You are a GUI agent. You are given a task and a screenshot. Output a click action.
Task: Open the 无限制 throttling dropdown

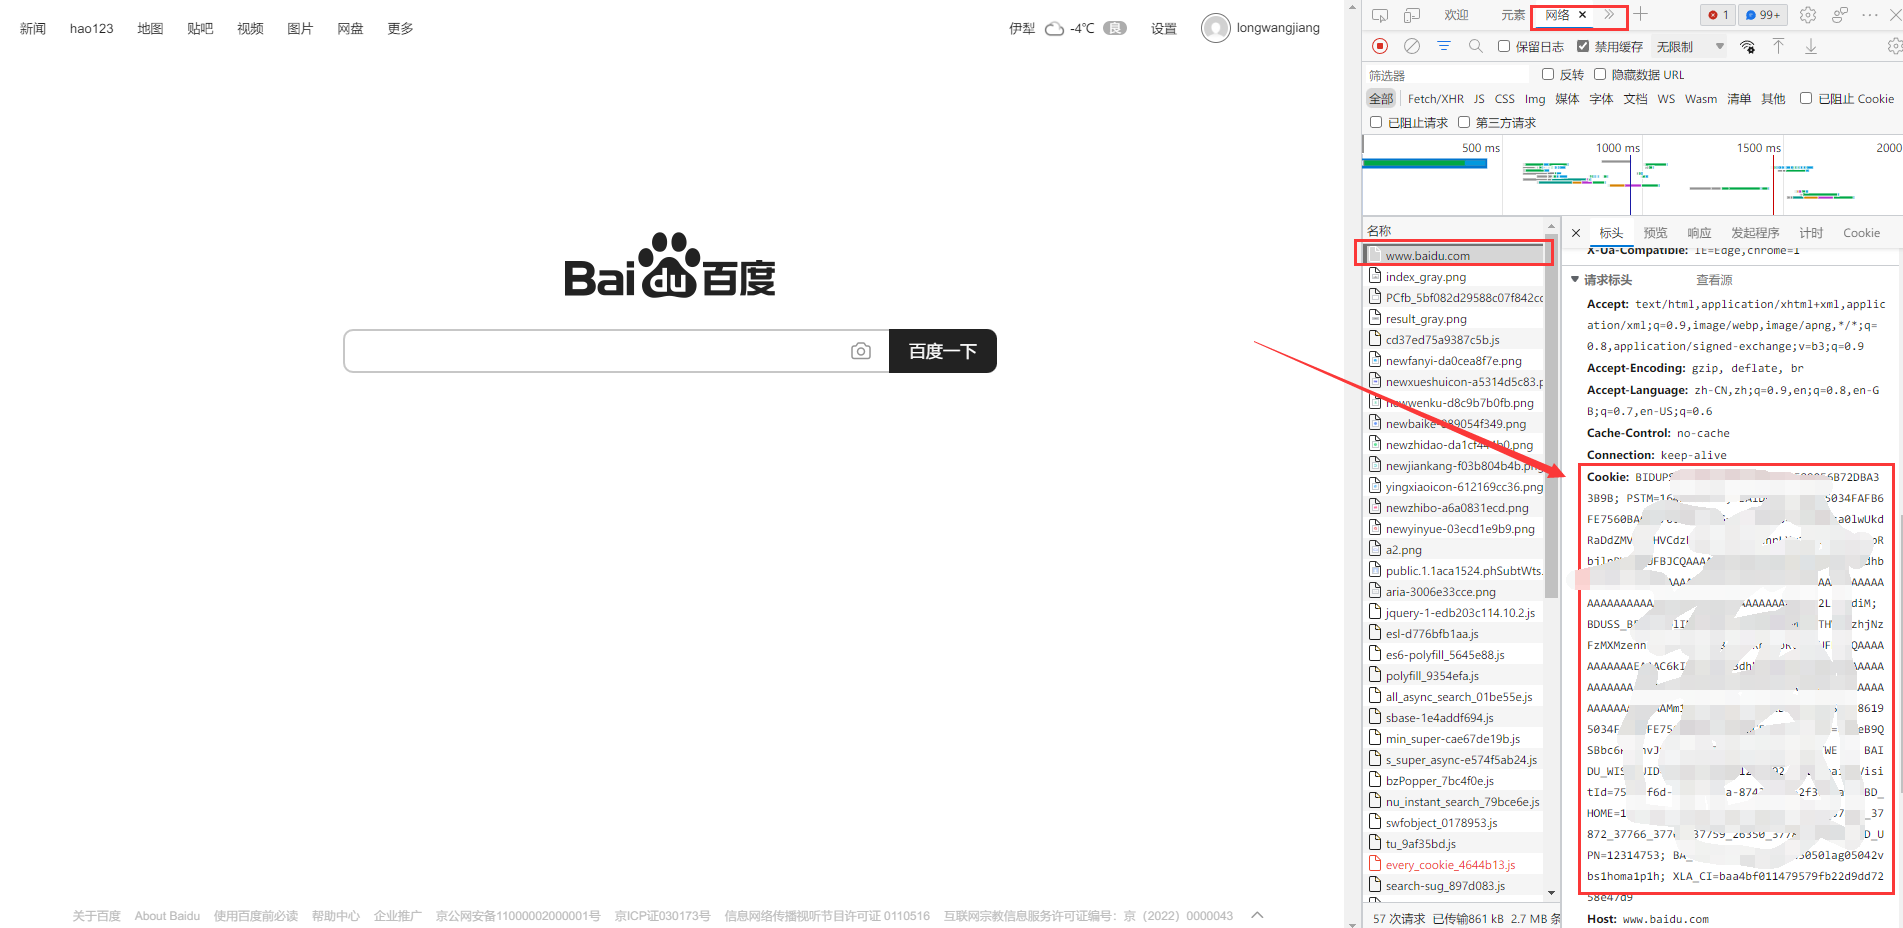click(x=1690, y=47)
